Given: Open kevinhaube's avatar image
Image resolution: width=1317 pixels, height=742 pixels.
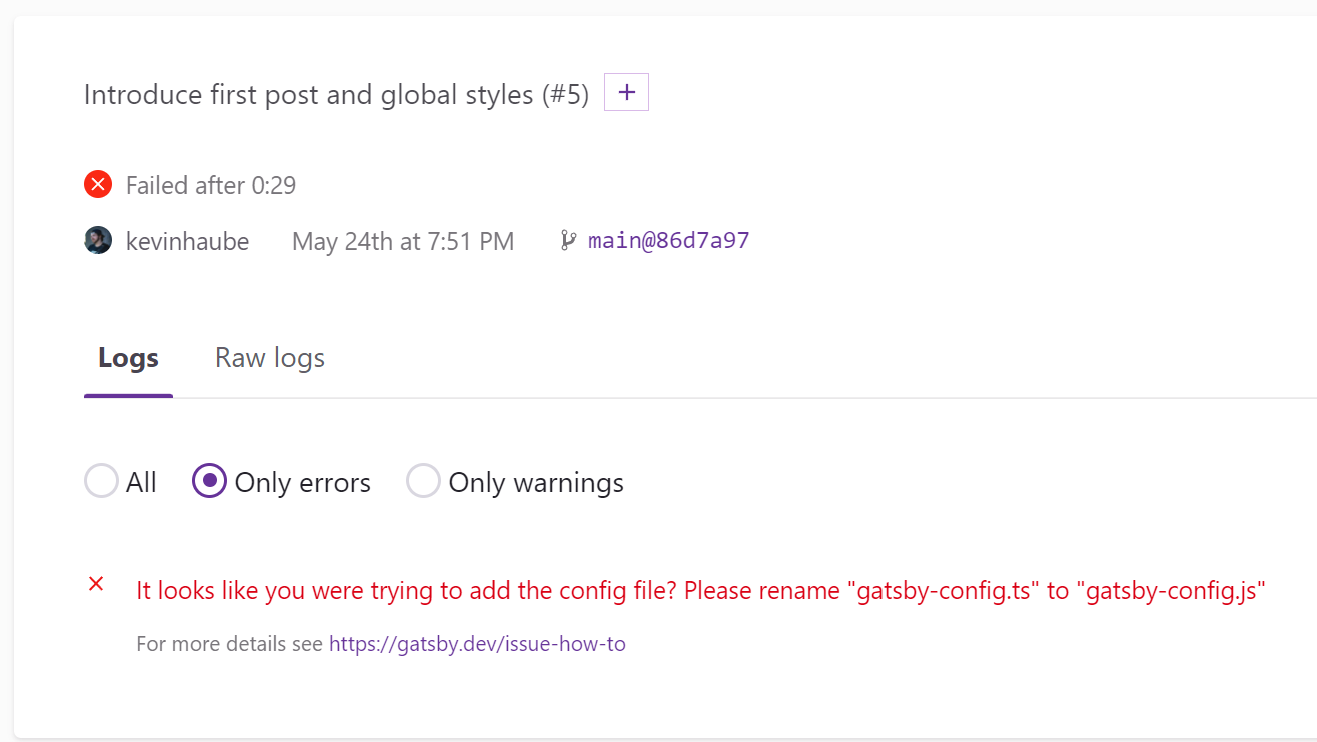Looking at the screenshot, I should coord(97,240).
